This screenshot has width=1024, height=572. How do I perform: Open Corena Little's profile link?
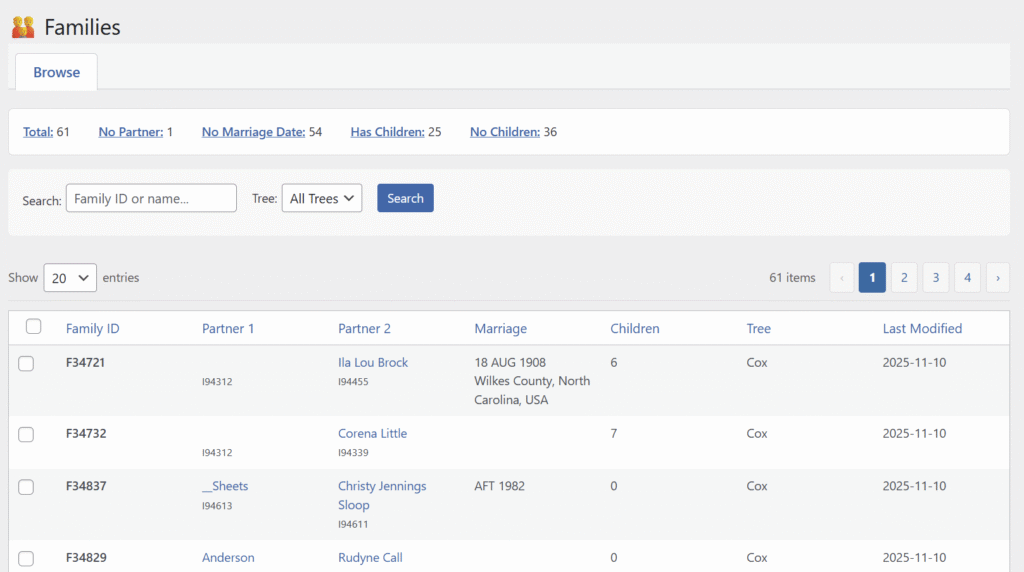372,433
